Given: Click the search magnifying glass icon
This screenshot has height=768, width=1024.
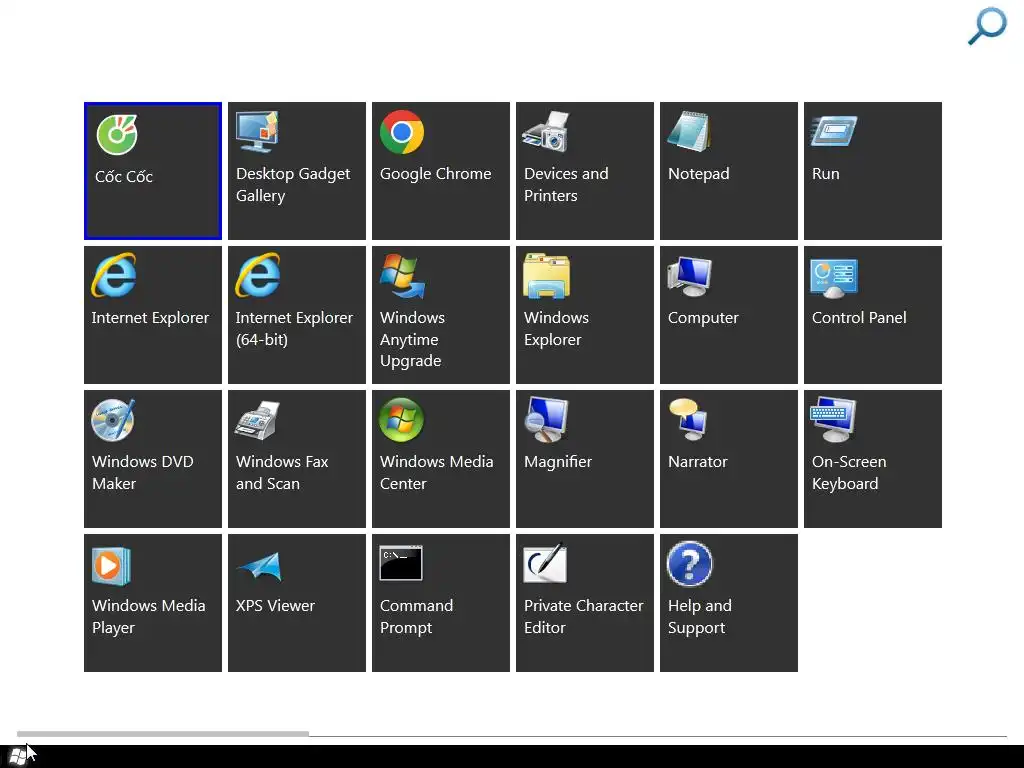Looking at the screenshot, I should 987,26.
